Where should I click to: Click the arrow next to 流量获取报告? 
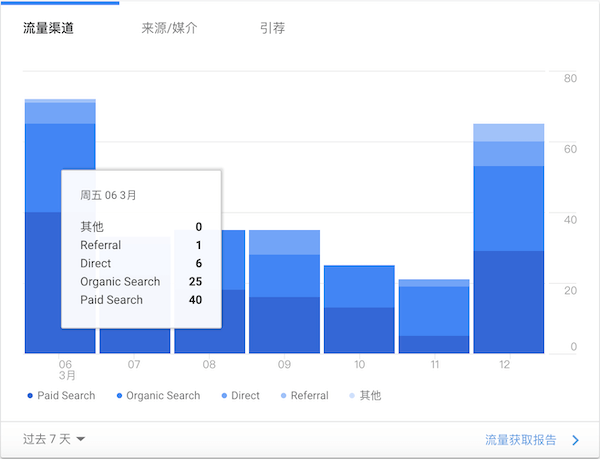click(x=575, y=440)
